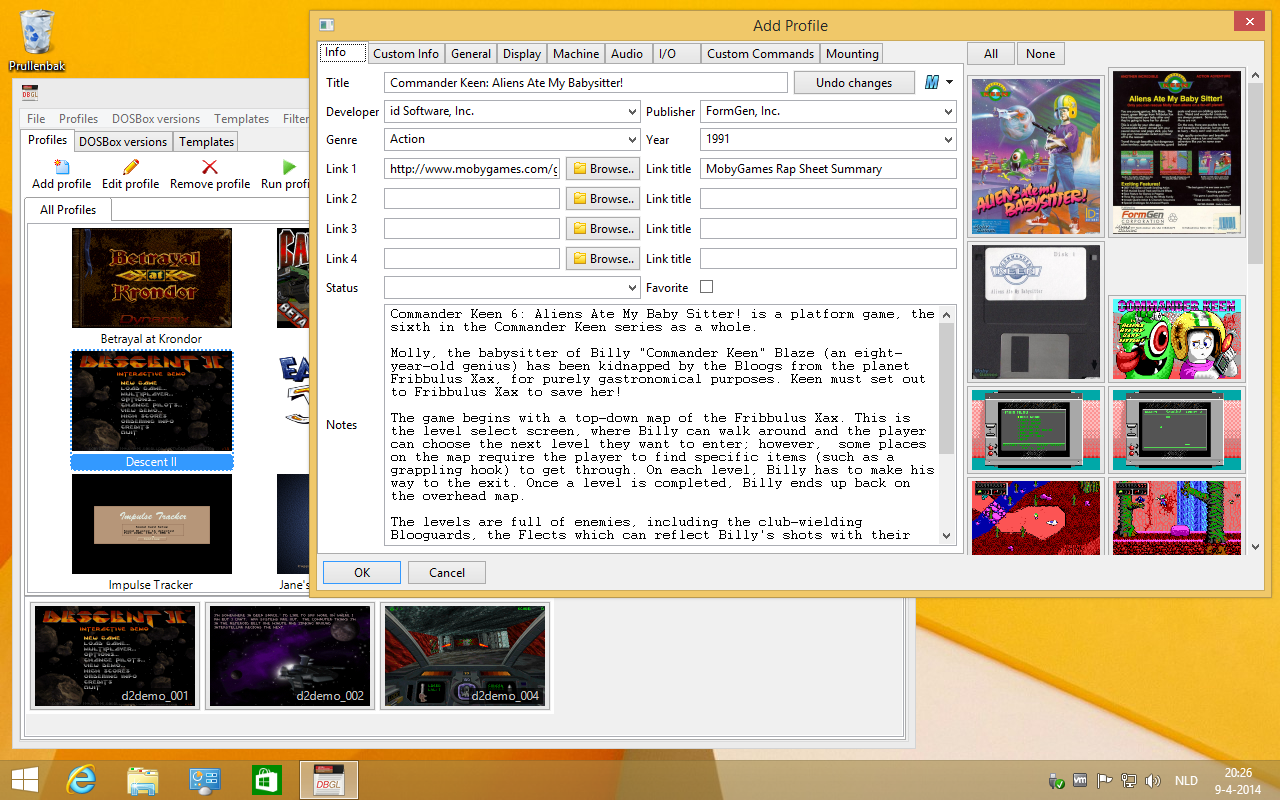The image size is (1280, 800).
Task: Click the None button above the thumbnails
Action: (x=1040, y=54)
